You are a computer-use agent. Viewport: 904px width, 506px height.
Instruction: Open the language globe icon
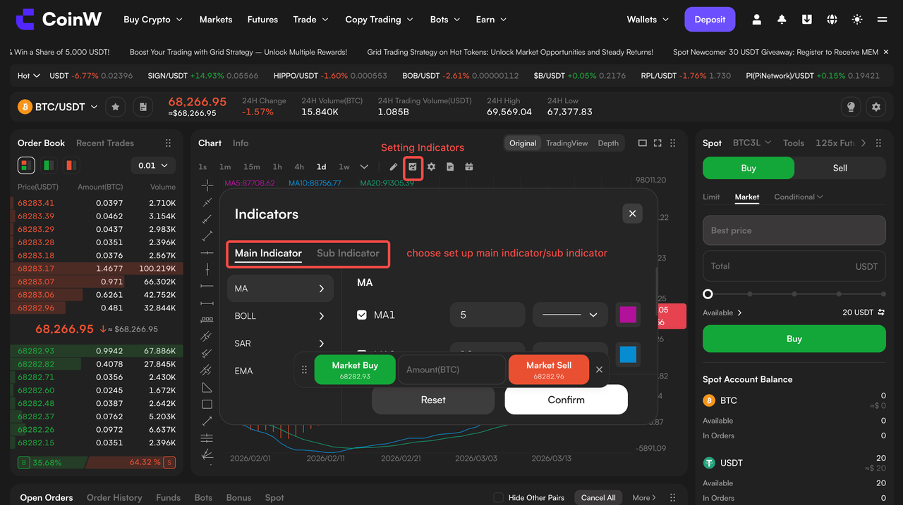832,20
